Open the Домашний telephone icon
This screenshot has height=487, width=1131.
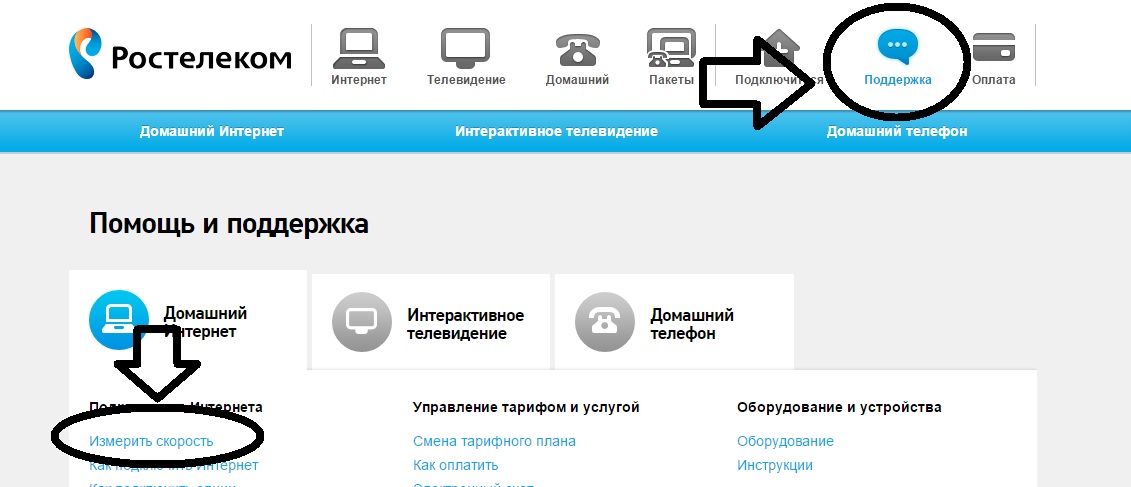(577, 50)
